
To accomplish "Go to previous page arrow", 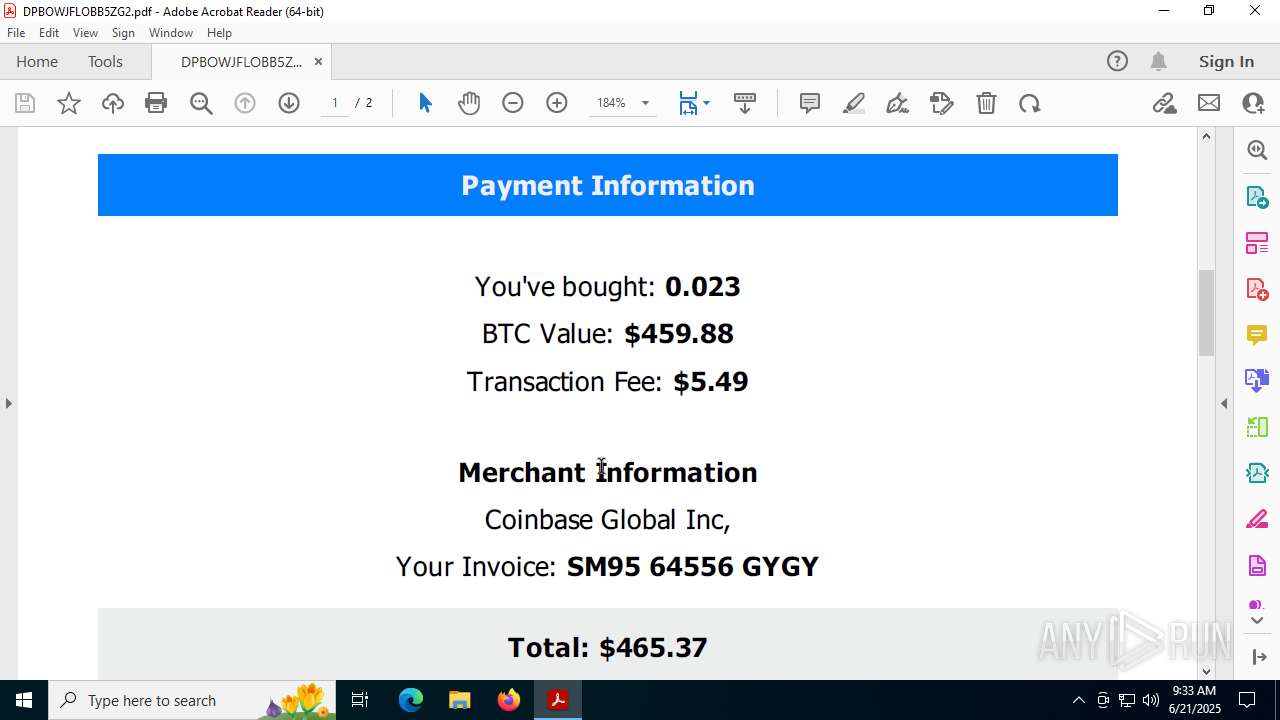I will click(x=245, y=103).
